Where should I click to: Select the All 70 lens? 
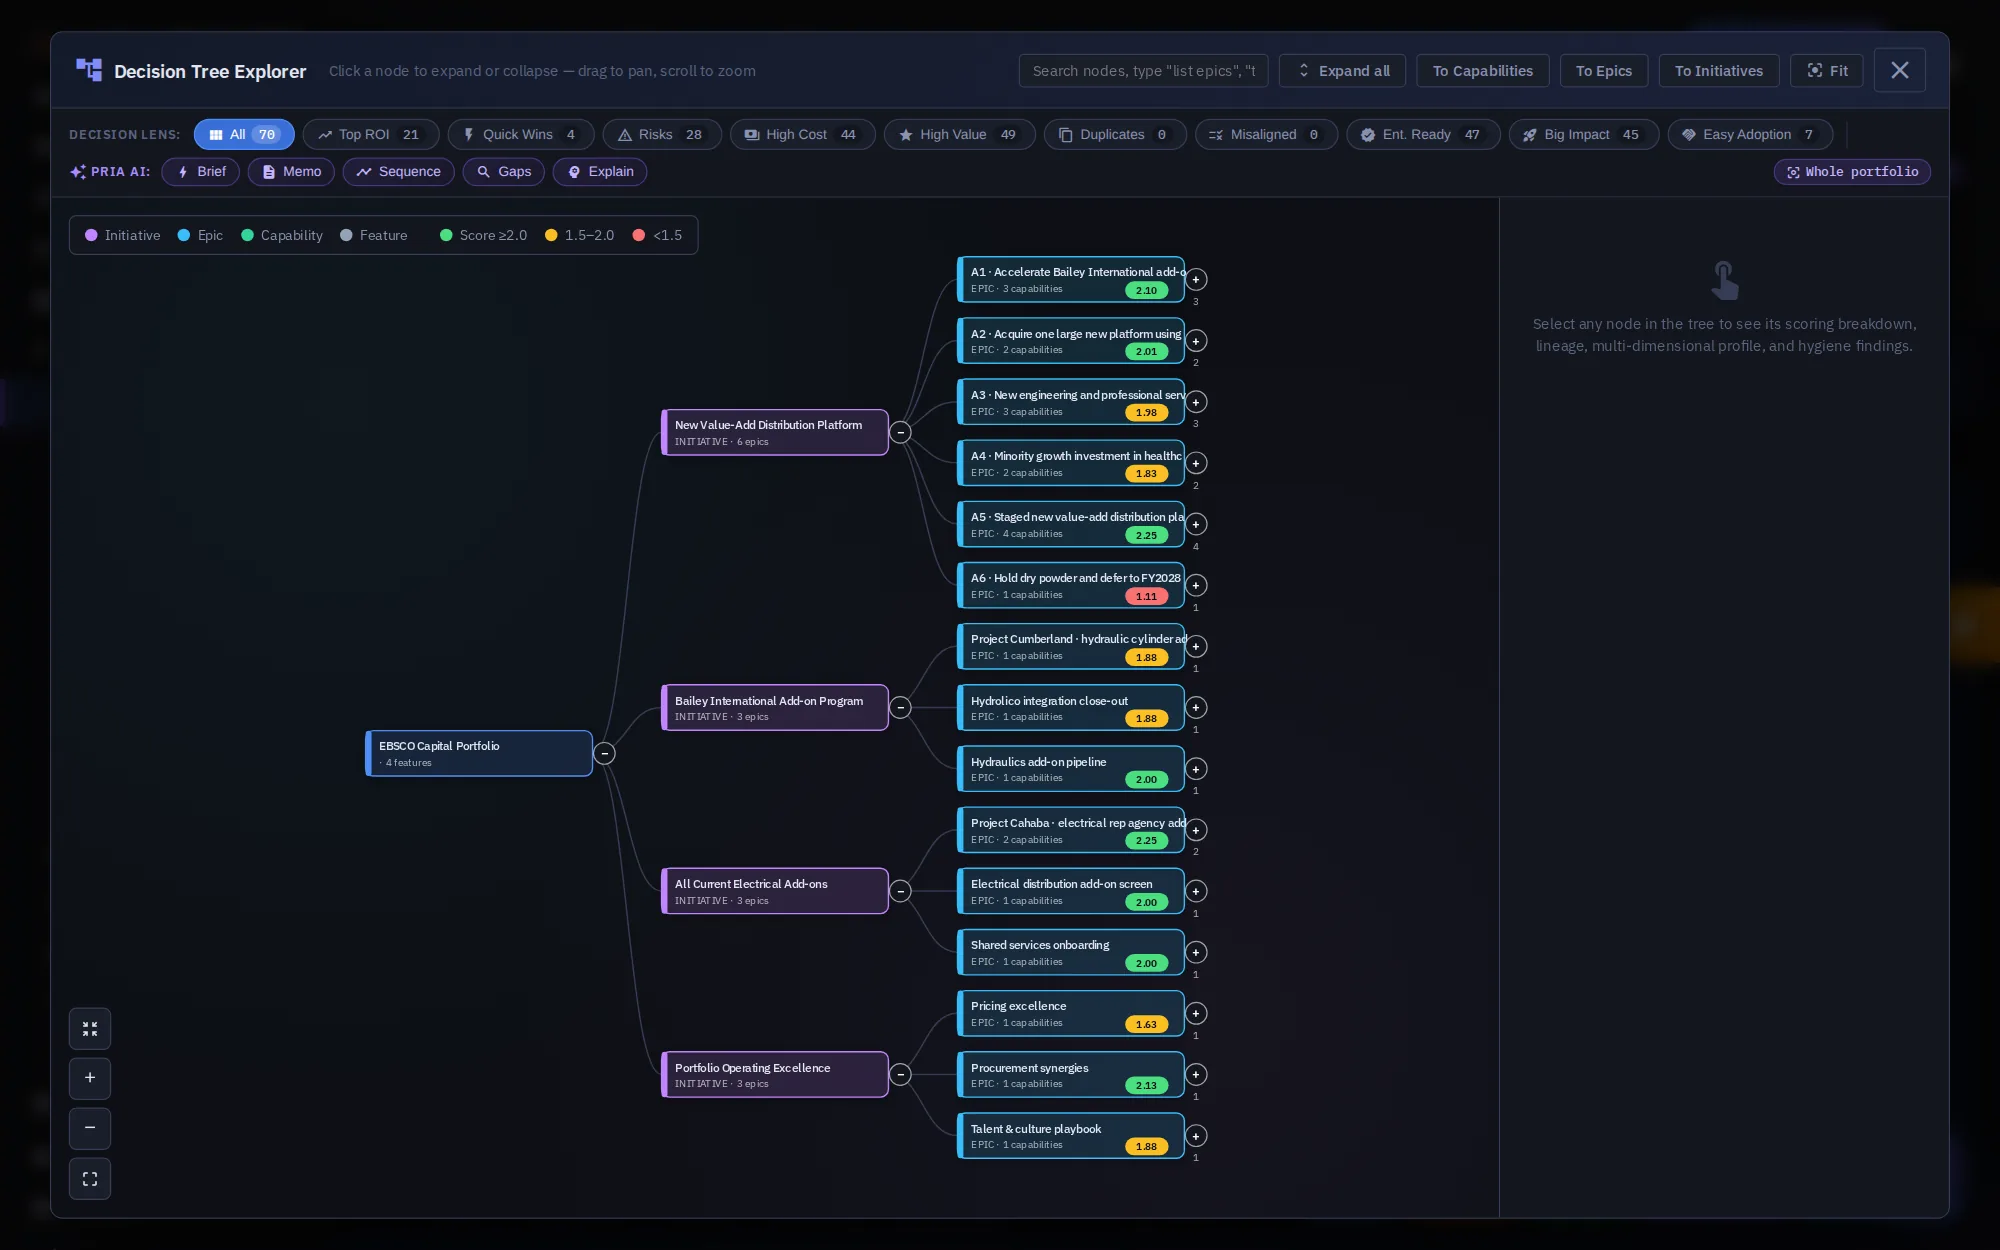click(244, 135)
